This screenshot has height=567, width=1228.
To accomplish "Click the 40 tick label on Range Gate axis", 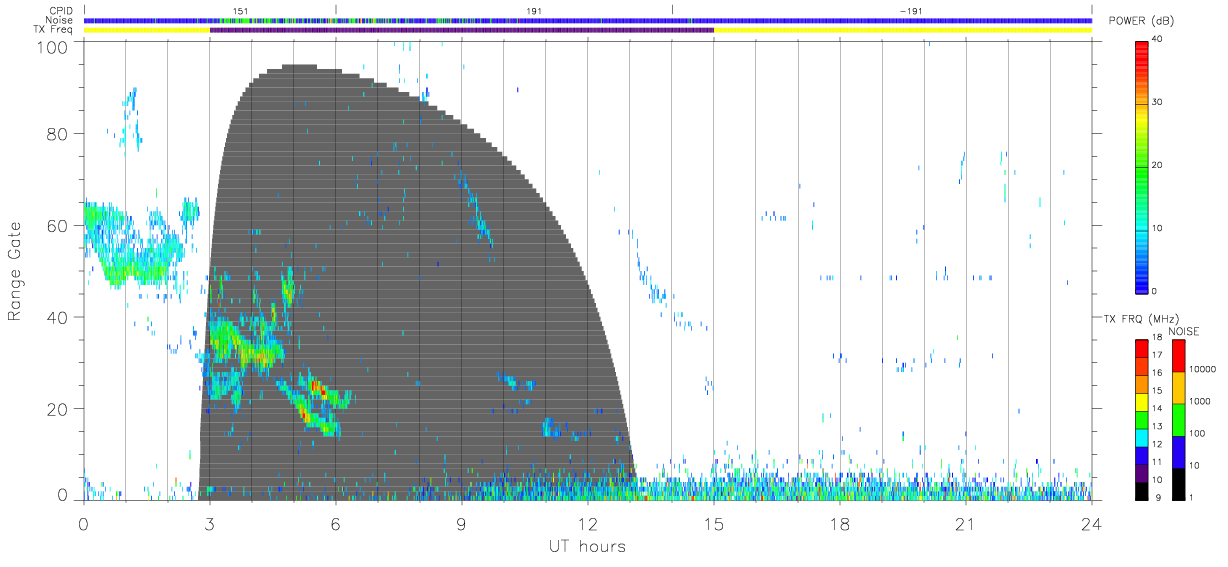I will click(57, 318).
